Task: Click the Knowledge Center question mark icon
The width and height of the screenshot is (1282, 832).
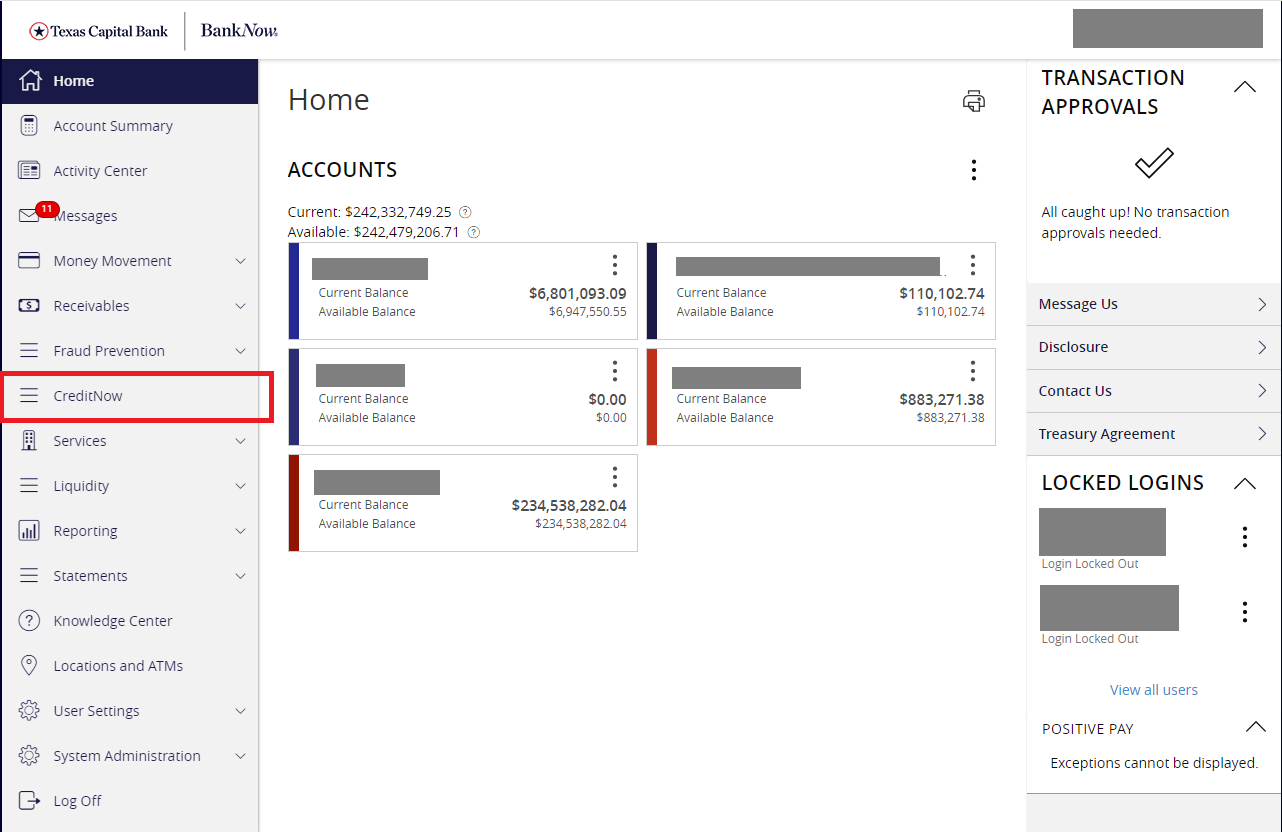Action: tap(29, 621)
